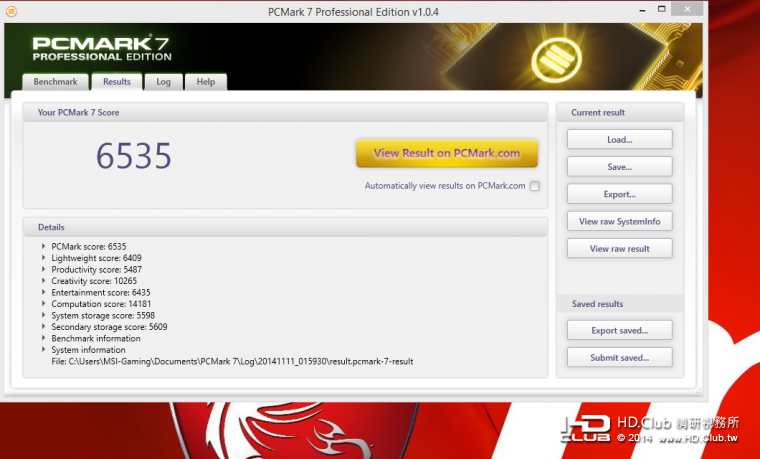Maximize the PCMark 7 window
The image size is (760, 459).
coord(662,9)
